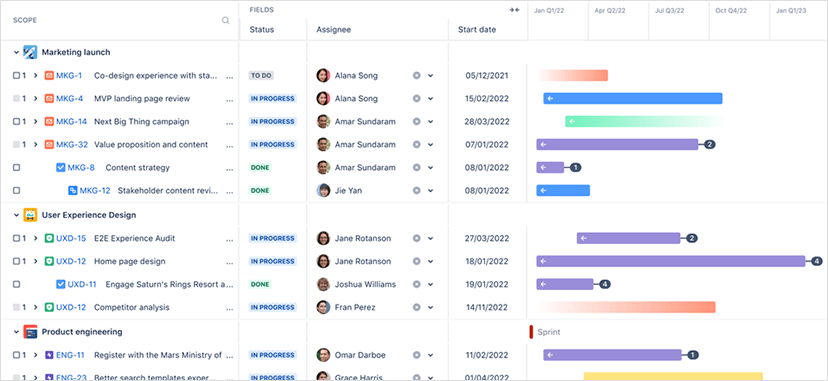Click the MKG-14 issue type icon

coord(49,121)
